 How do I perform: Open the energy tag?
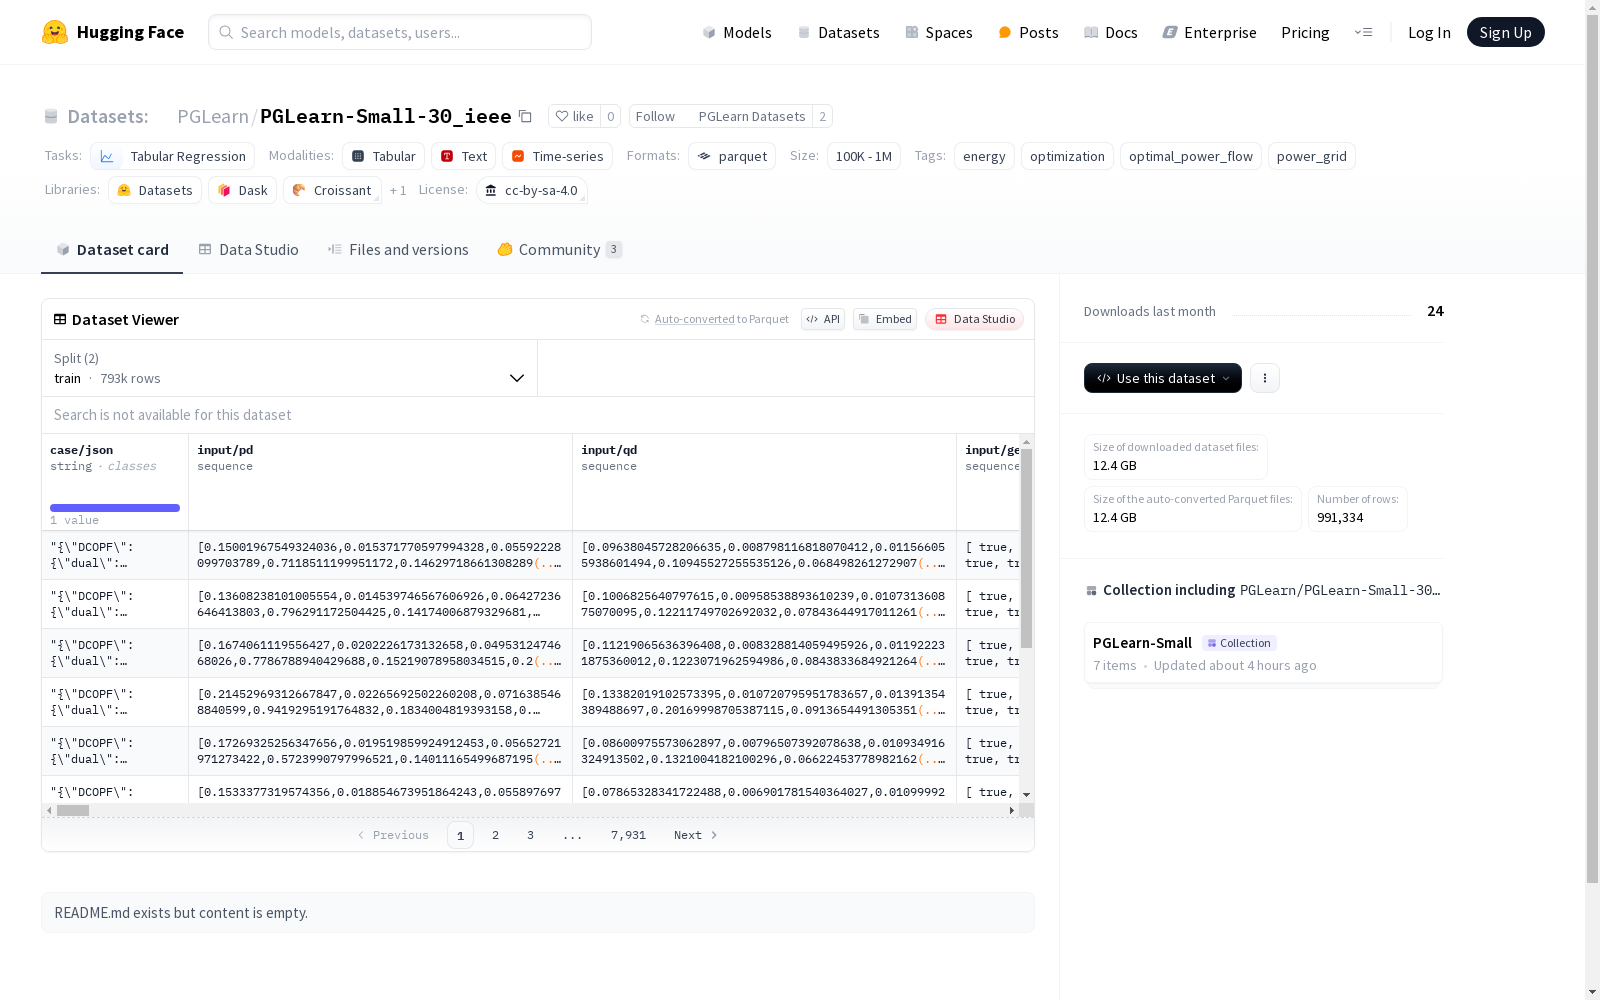(x=984, y=156)
